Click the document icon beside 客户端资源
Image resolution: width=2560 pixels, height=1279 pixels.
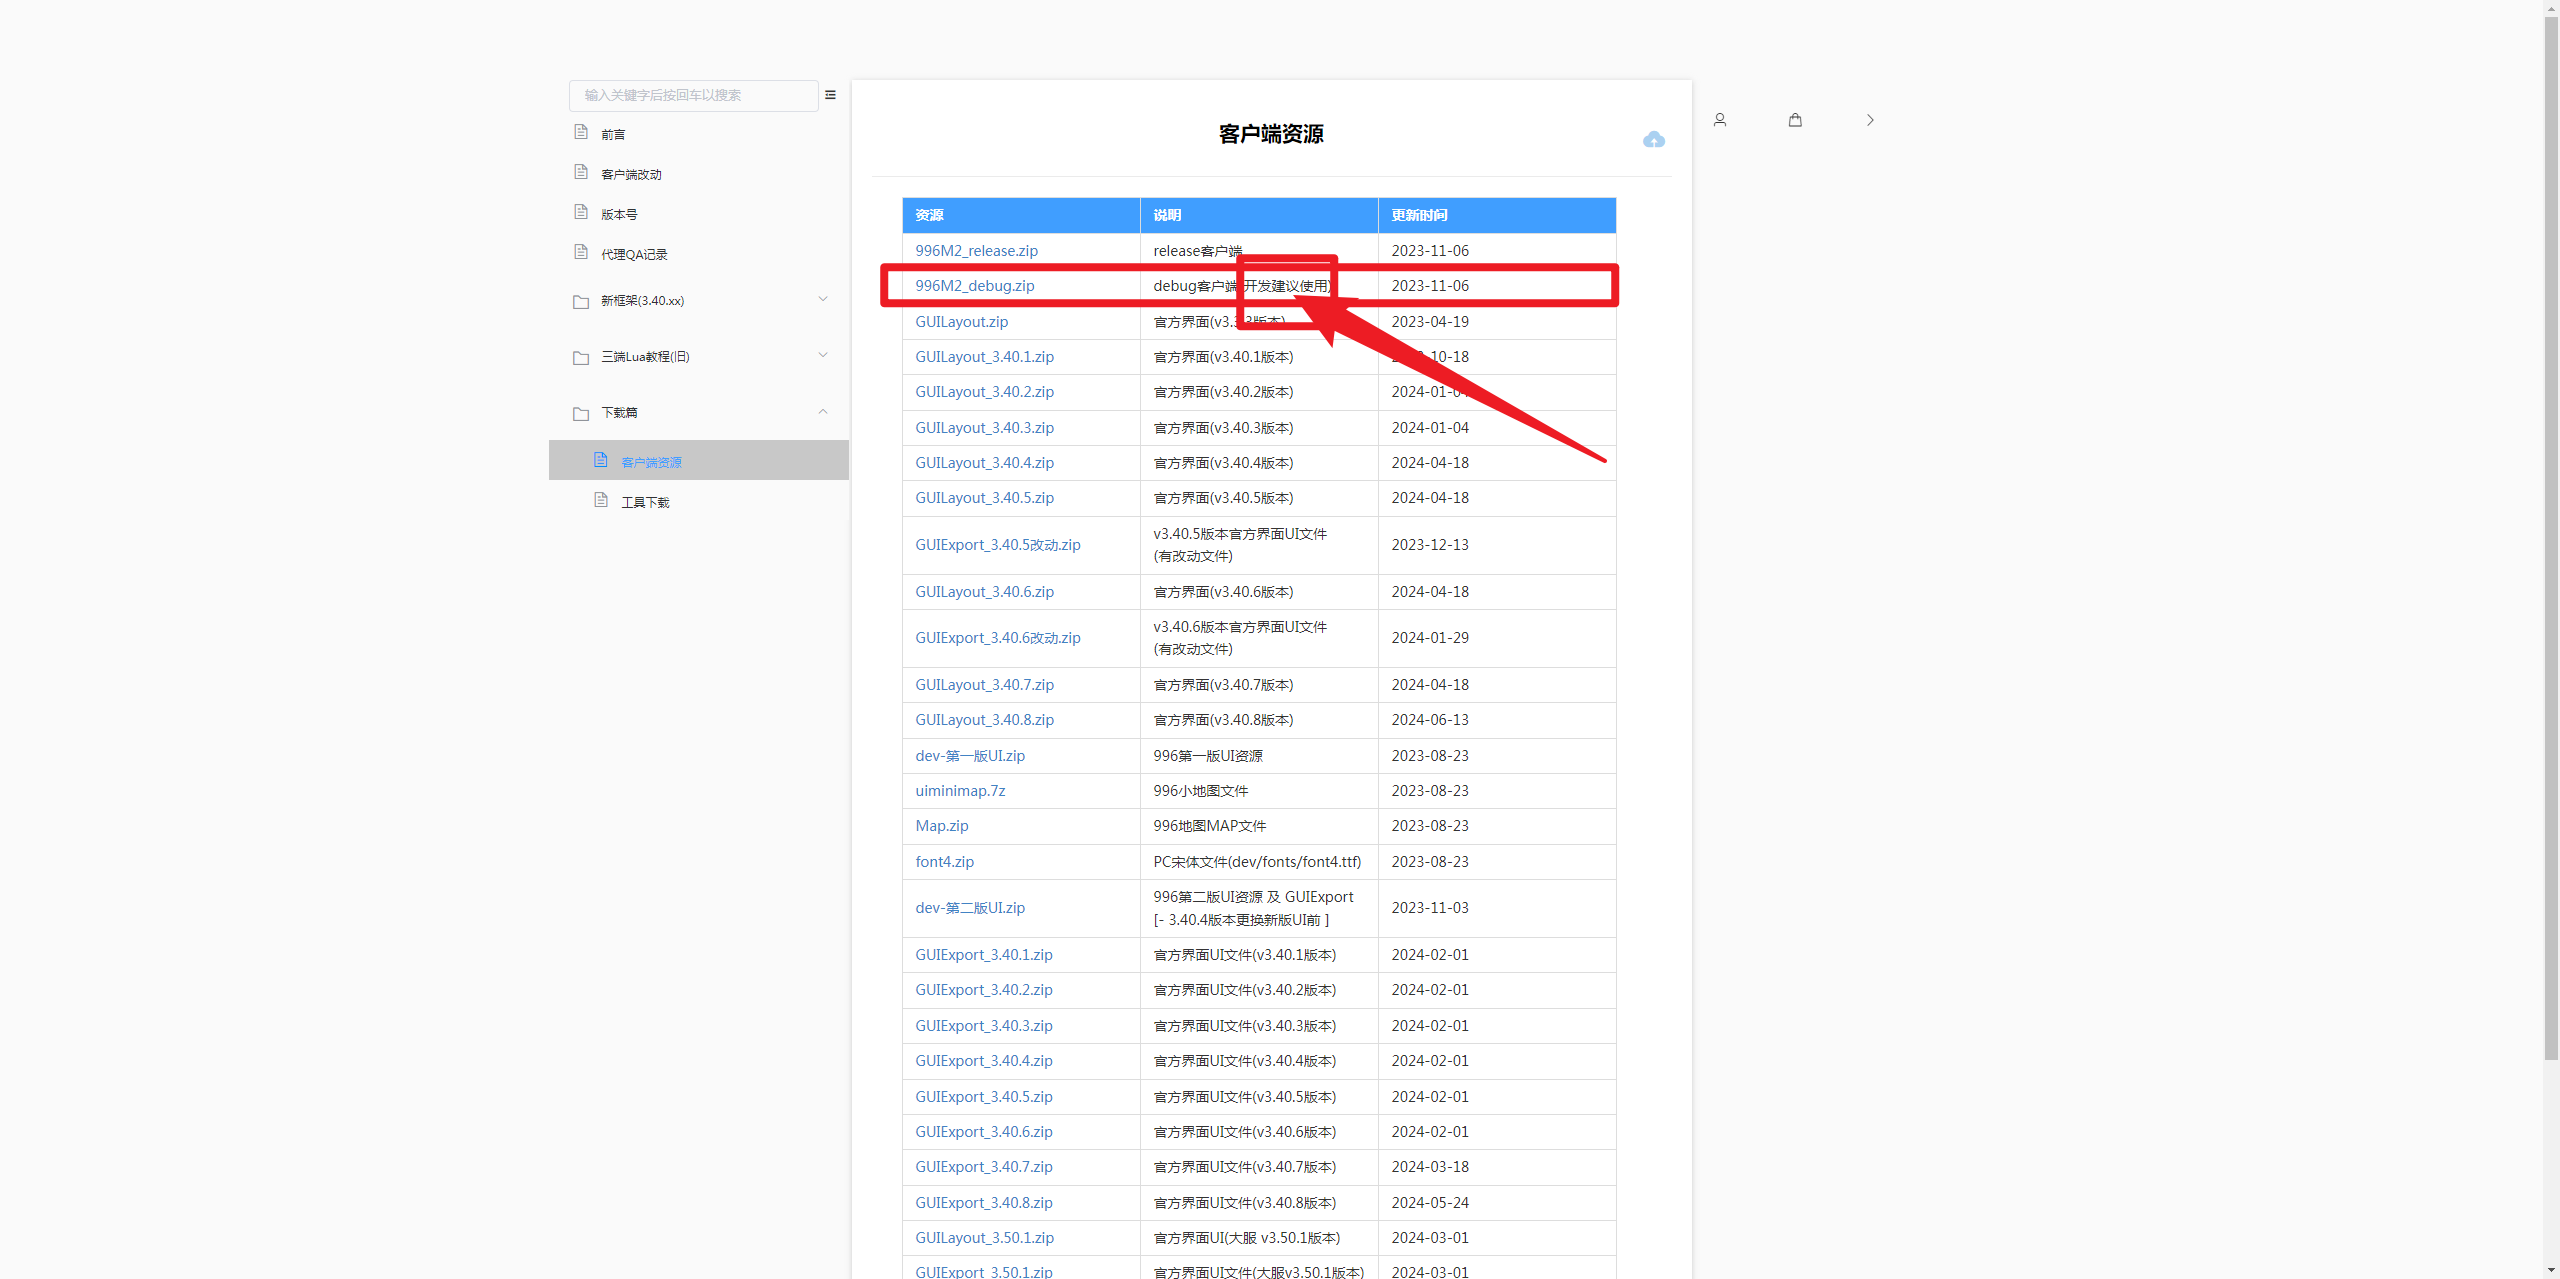coord(601,460)
